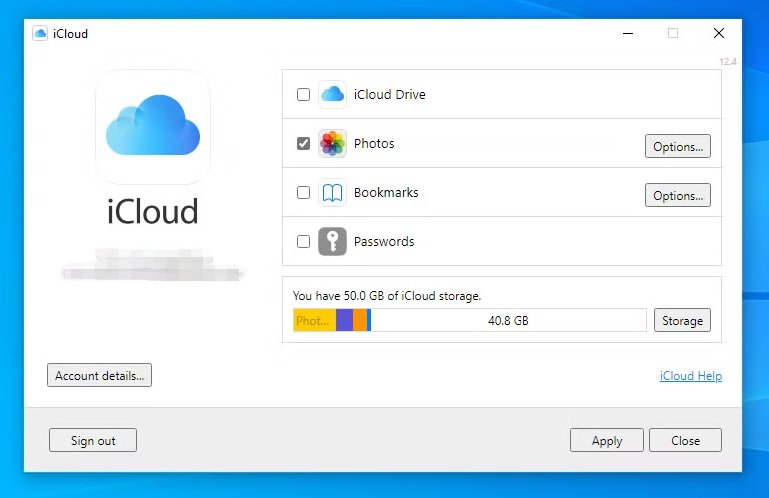Sign out of iCloud
Image resolution: width=769 pixels, height=498 pixels.
93,440
